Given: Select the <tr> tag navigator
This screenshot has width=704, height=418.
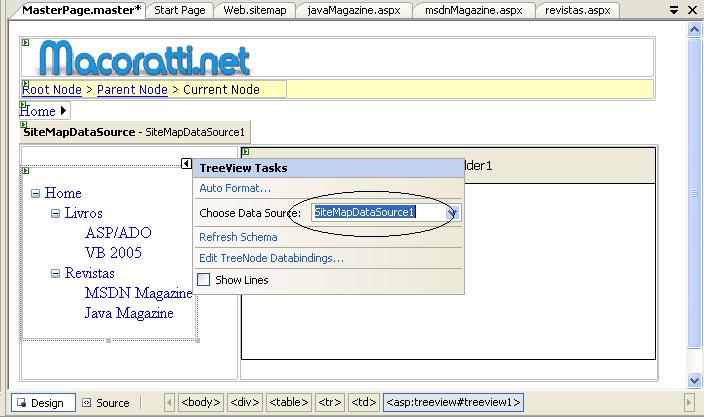Looking at the screenshot, I should point(330,402).
